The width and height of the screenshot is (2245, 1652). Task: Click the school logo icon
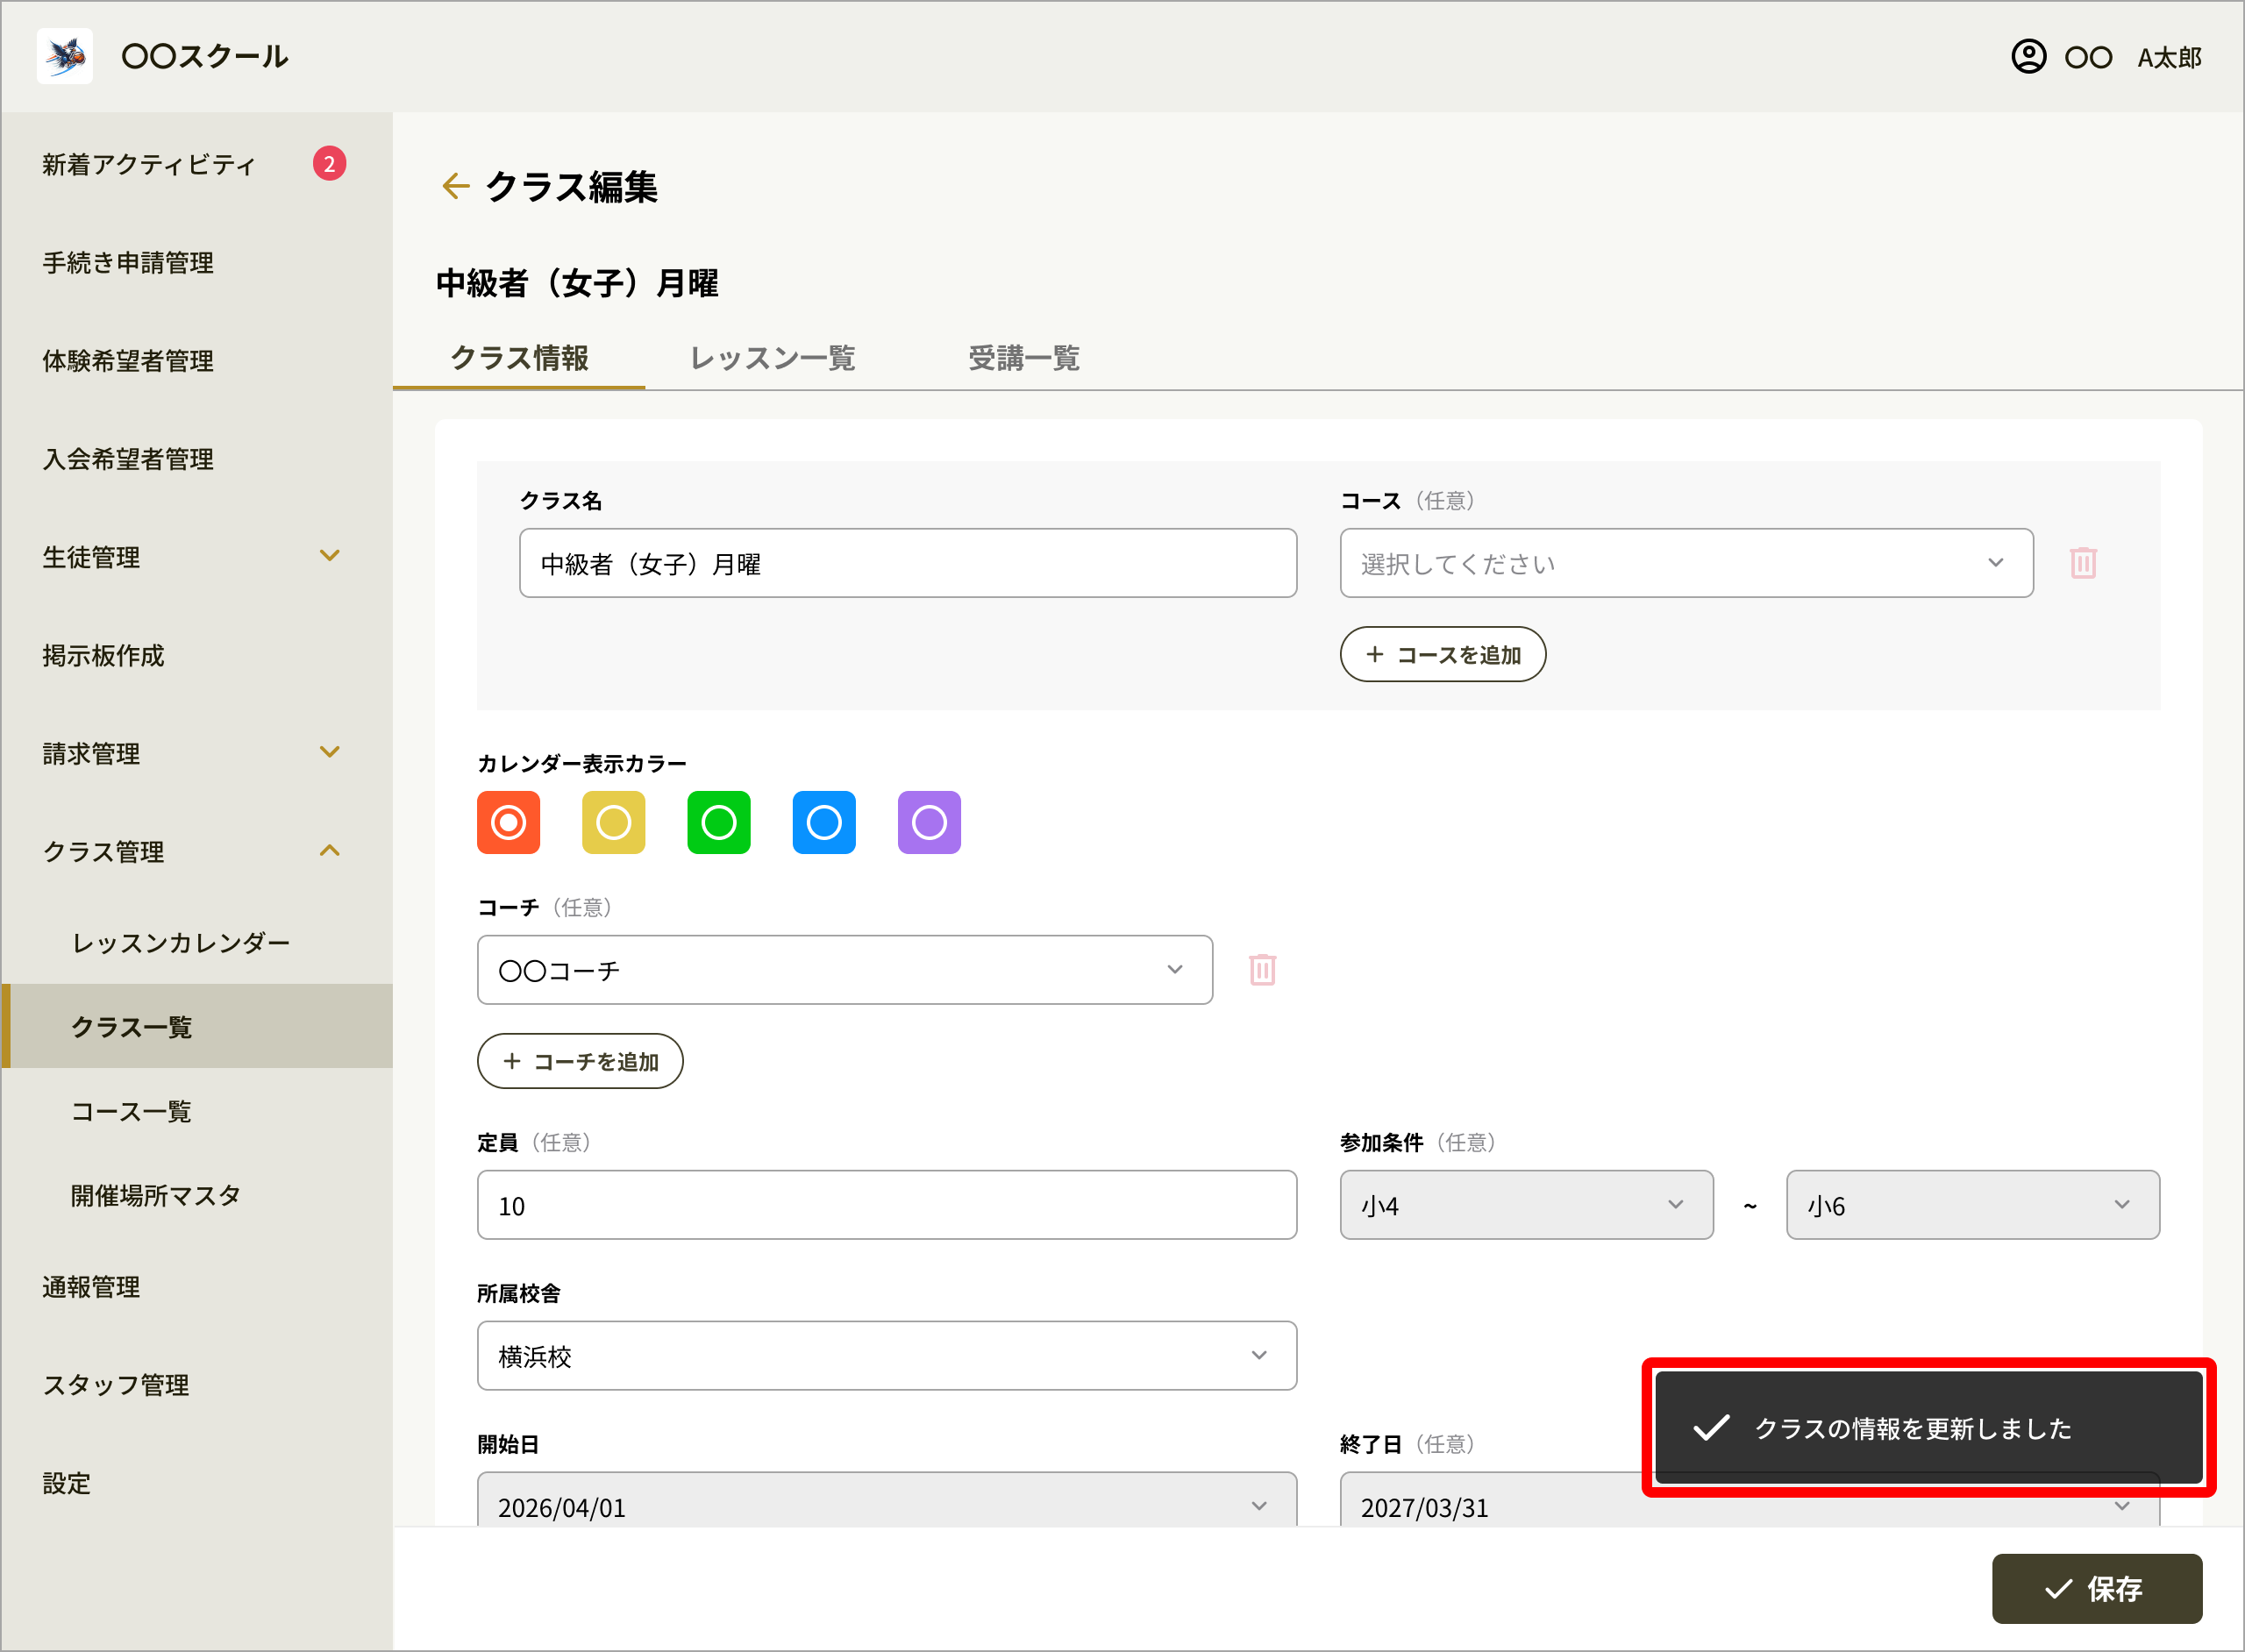pyautogui.click(x=65, y=56)
